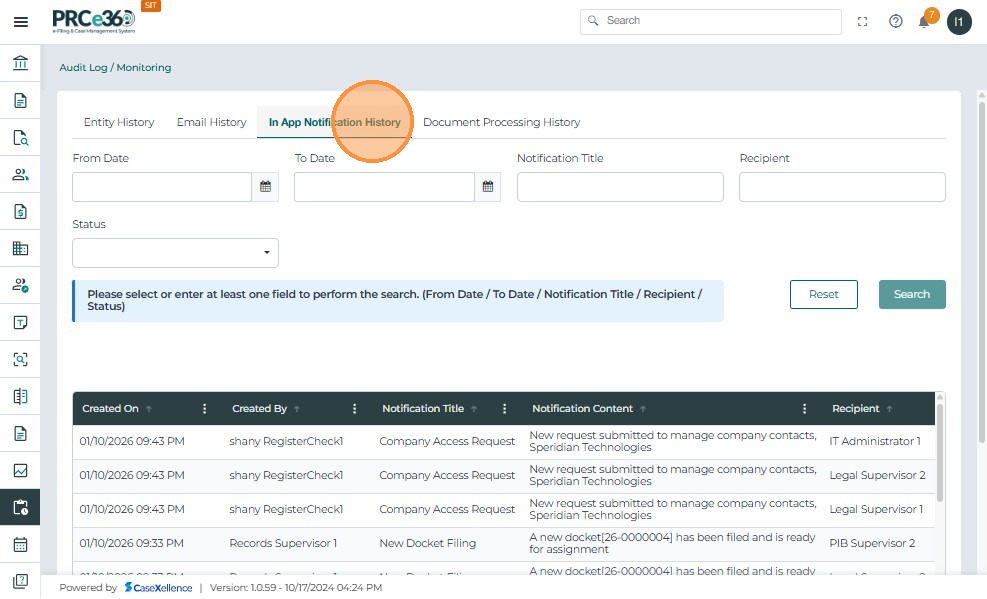Open the From Date calendar picker
987x599 pixels.
[265, 187]
